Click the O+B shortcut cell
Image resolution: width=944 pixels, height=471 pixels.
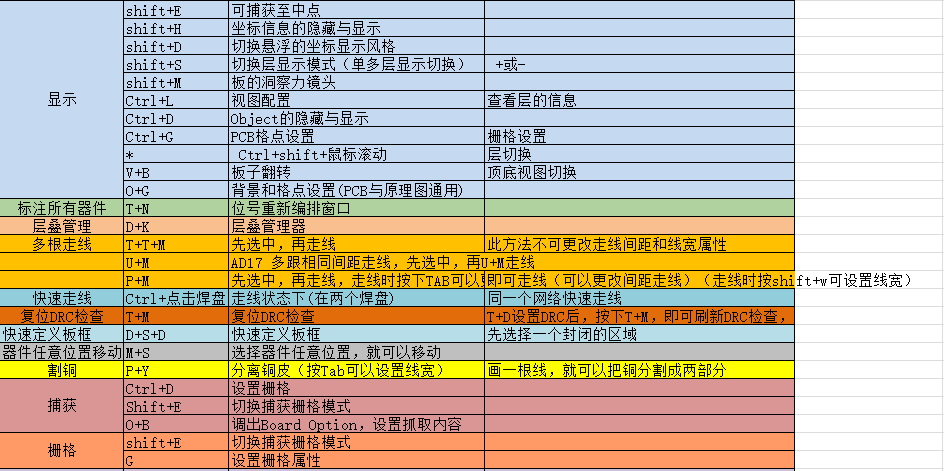(x=176, y=425)
